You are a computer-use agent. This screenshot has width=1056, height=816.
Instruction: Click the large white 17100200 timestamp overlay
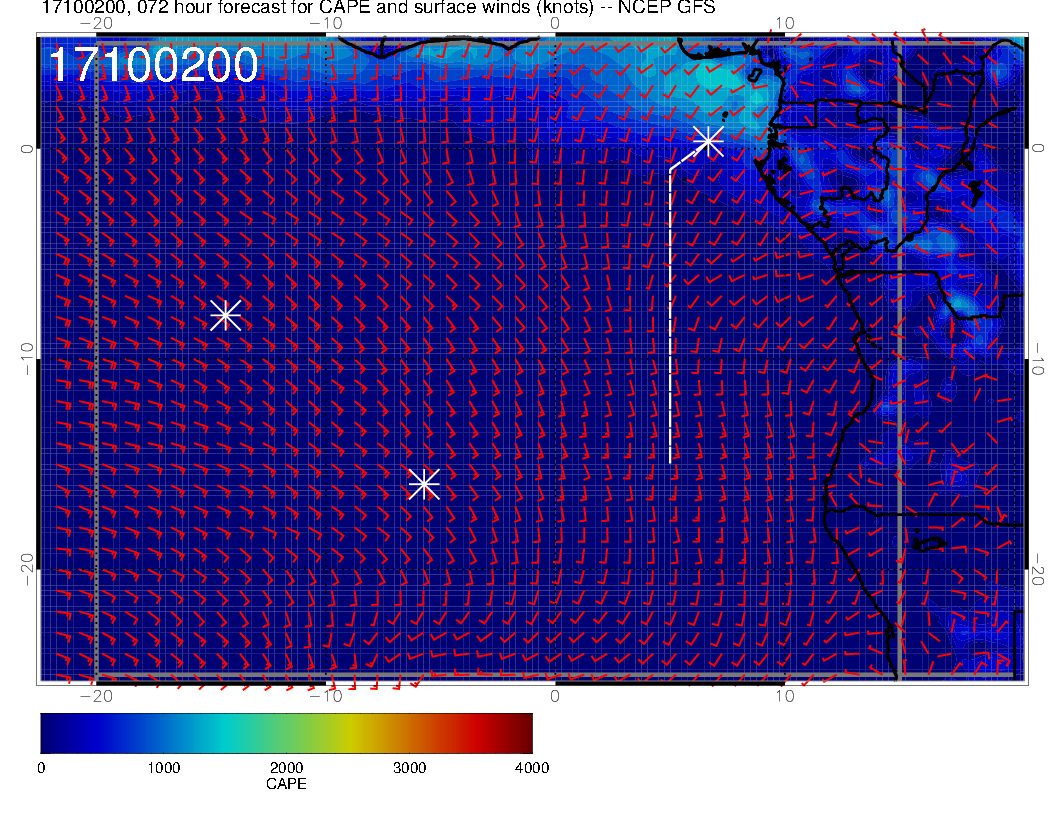154,65
